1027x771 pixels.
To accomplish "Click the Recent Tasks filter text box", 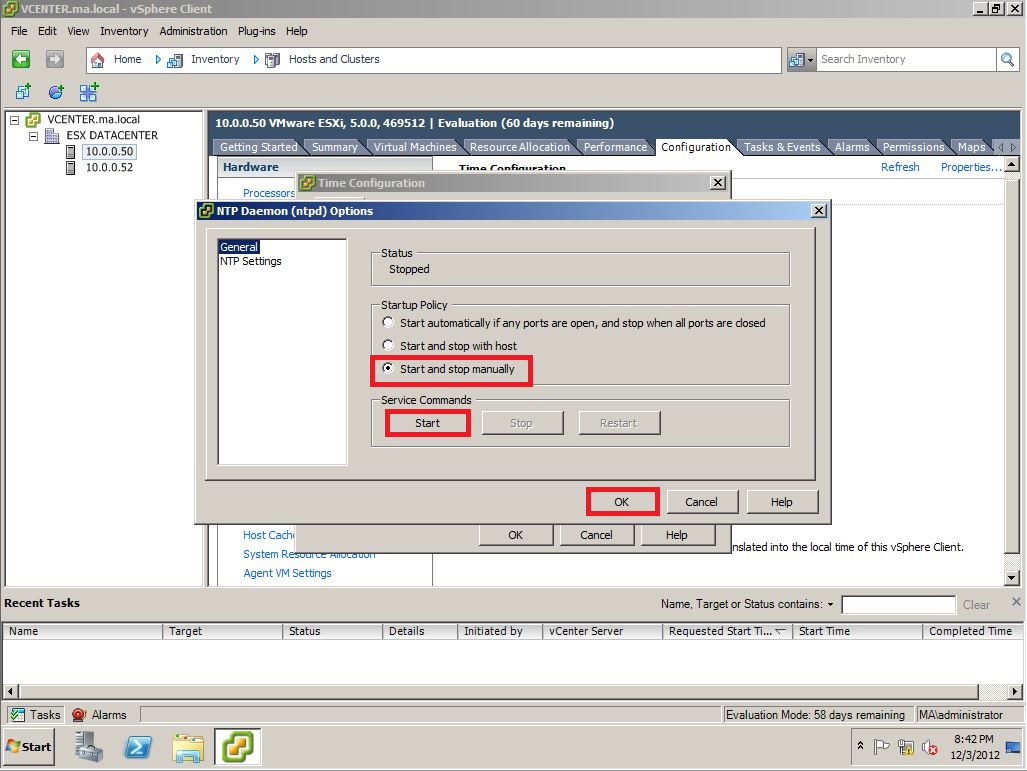I will pos(898,605).
